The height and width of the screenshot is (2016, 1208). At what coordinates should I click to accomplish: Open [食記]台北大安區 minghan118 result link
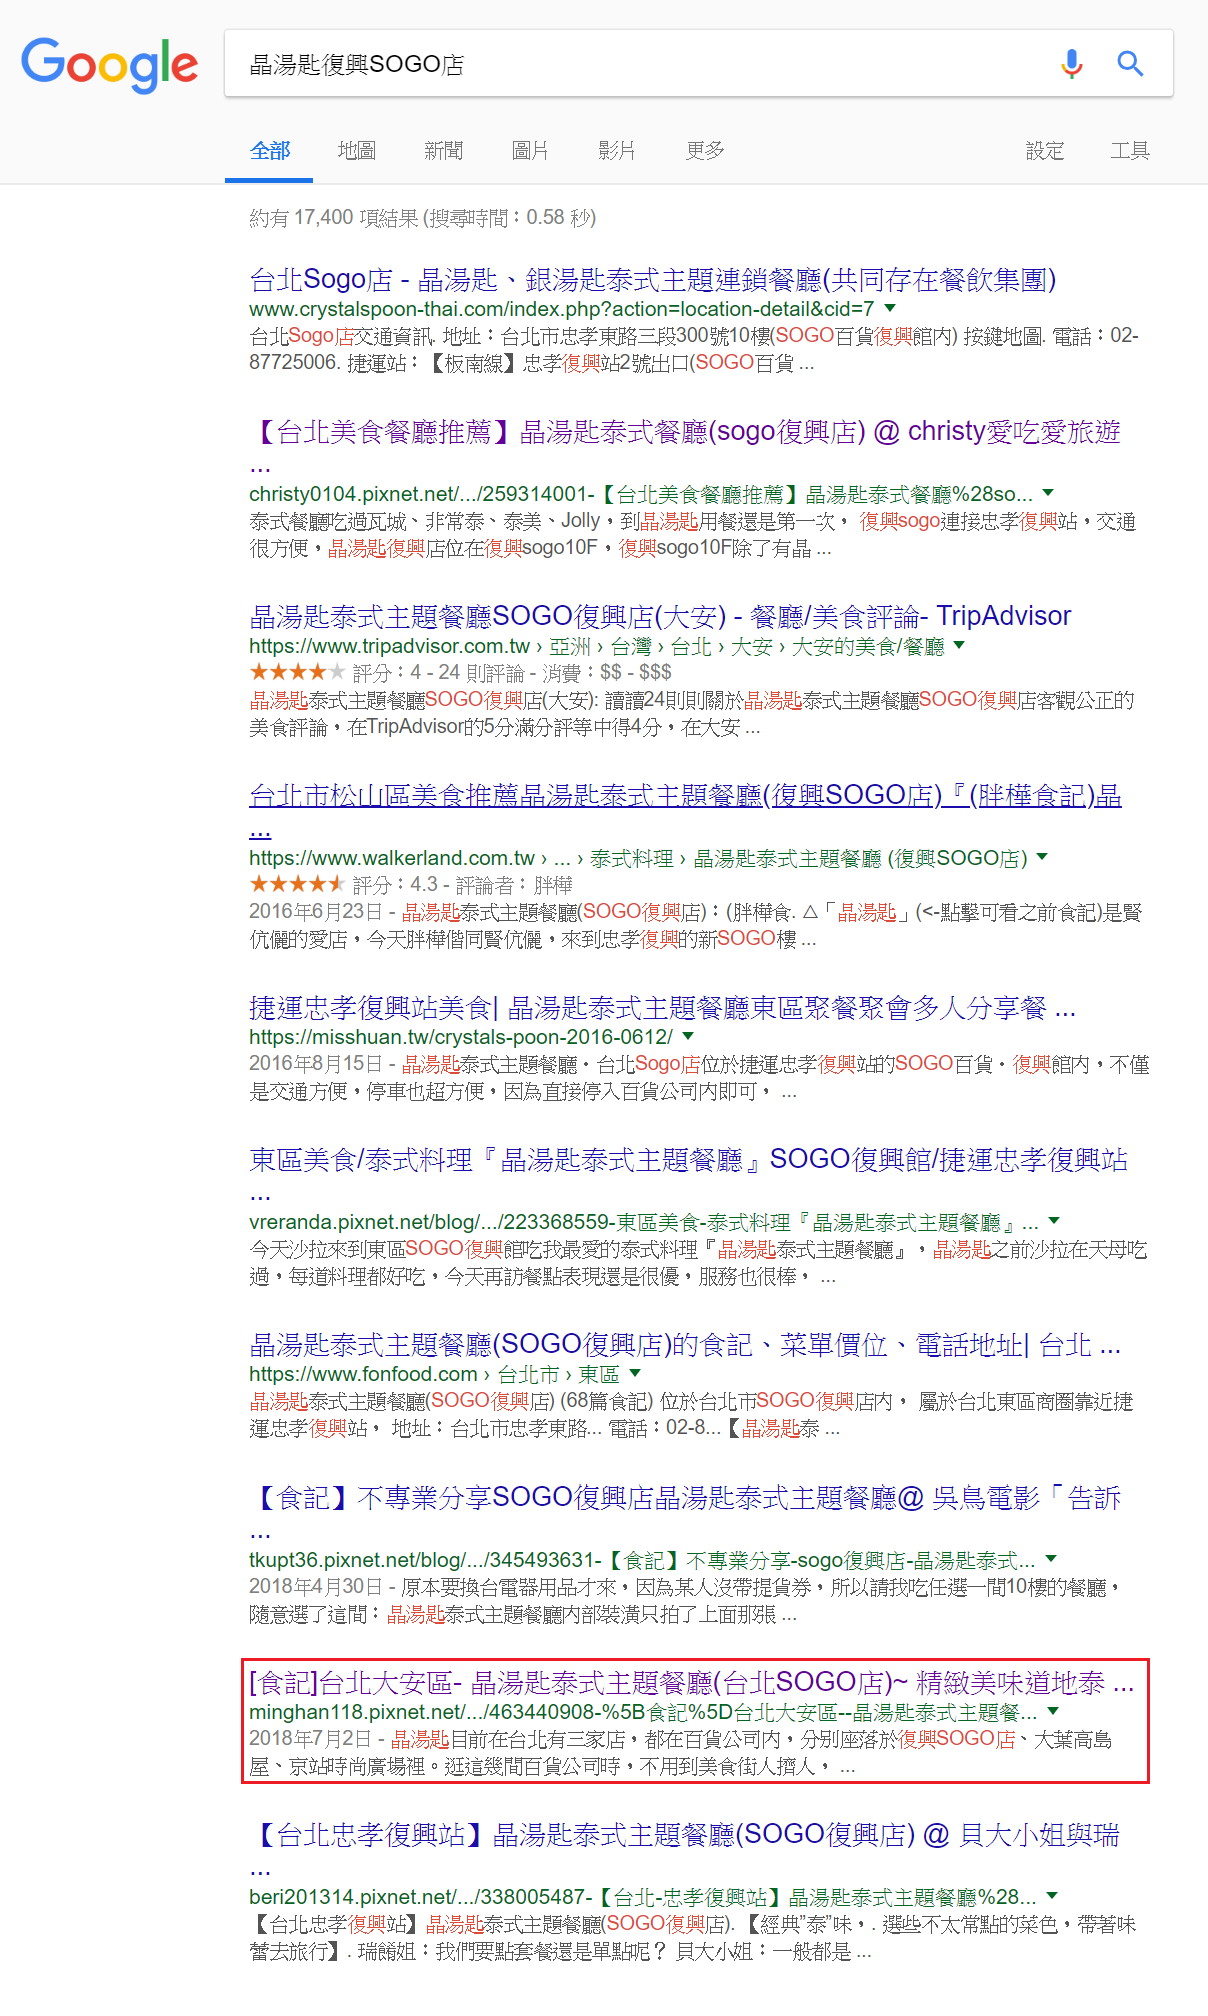(x=691, y=1683)
